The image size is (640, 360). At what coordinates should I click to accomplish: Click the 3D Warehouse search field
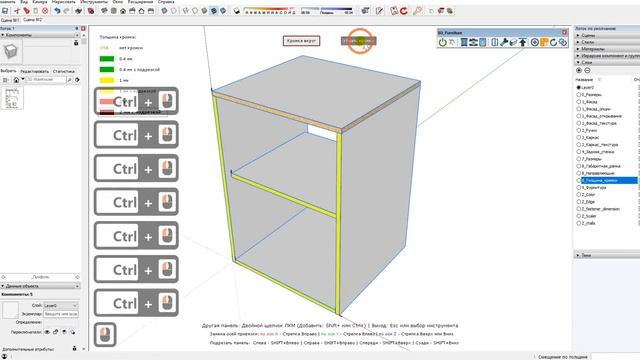pyautogui.click(x=46, y=80)
